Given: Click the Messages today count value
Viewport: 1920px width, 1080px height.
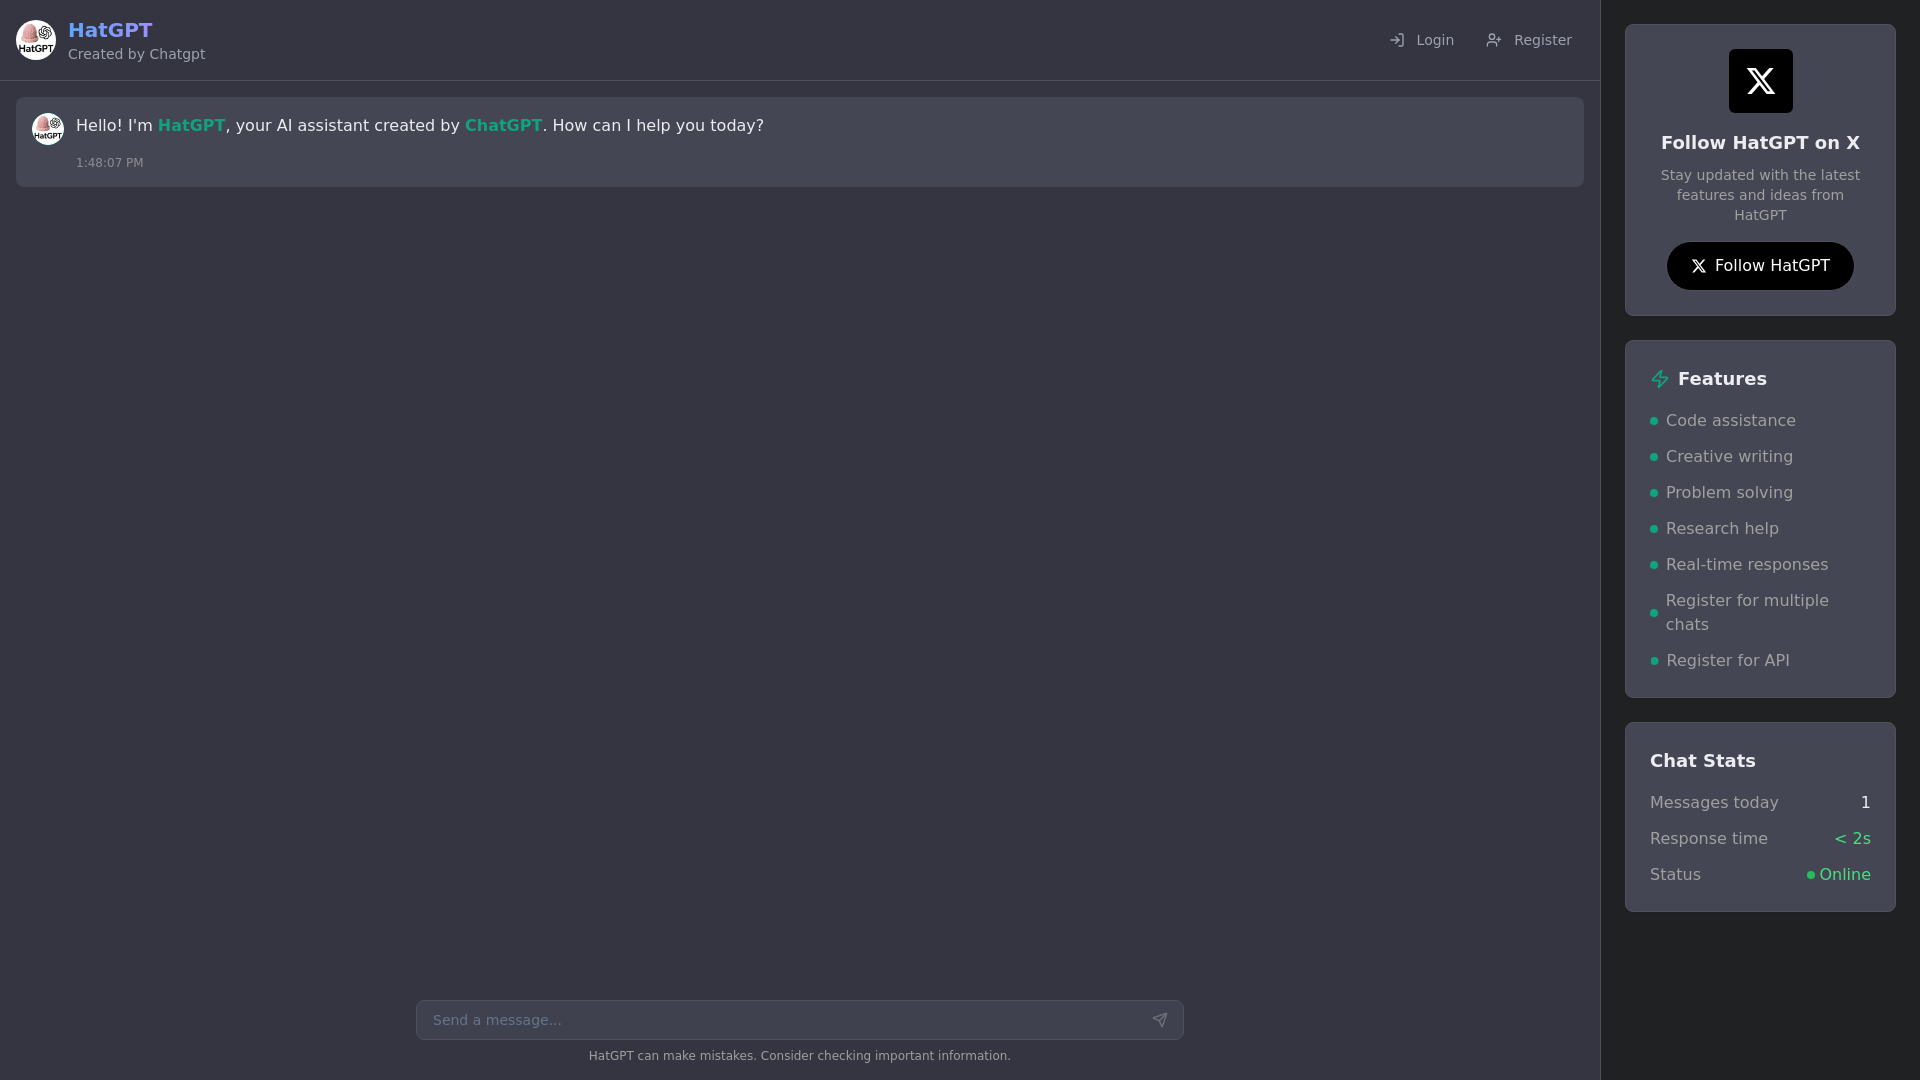Looking at the screenshot, I should point(1865,803).
